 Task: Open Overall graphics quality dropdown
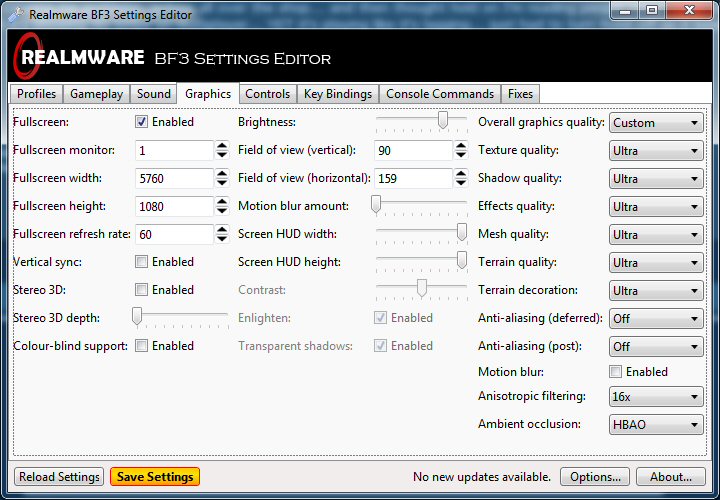656,123
